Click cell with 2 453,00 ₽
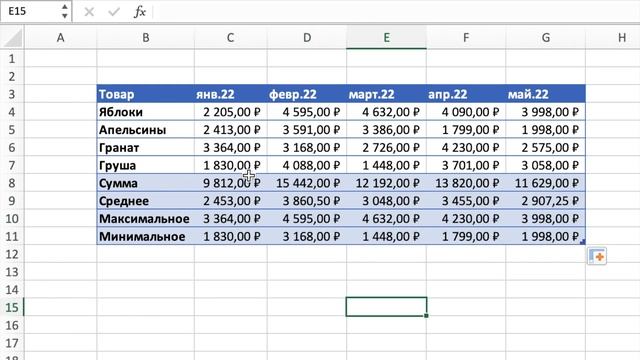640x360 pixels. (231, 201)
